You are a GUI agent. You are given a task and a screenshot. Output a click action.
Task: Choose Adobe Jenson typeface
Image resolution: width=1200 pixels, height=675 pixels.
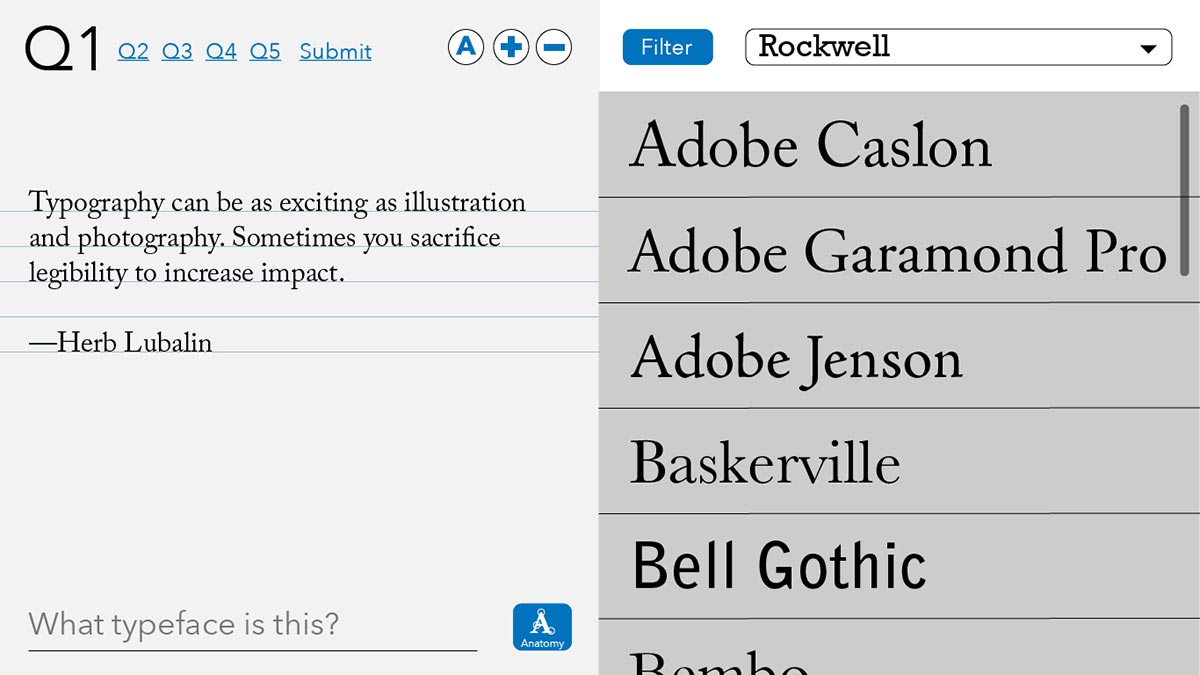point(899,356)
